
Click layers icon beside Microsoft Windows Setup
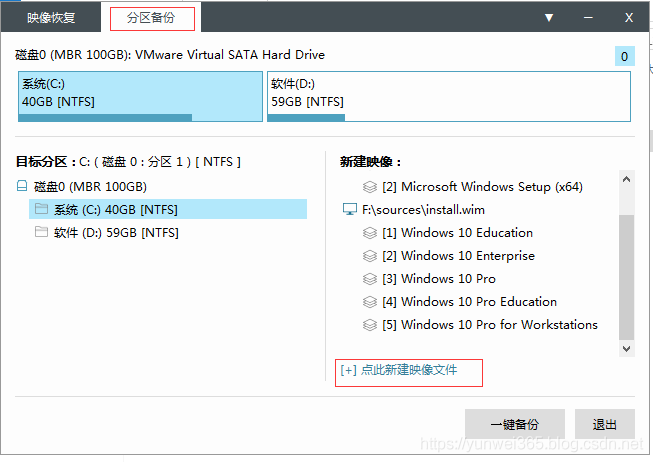pyautogui.click(x=369, y=187)
